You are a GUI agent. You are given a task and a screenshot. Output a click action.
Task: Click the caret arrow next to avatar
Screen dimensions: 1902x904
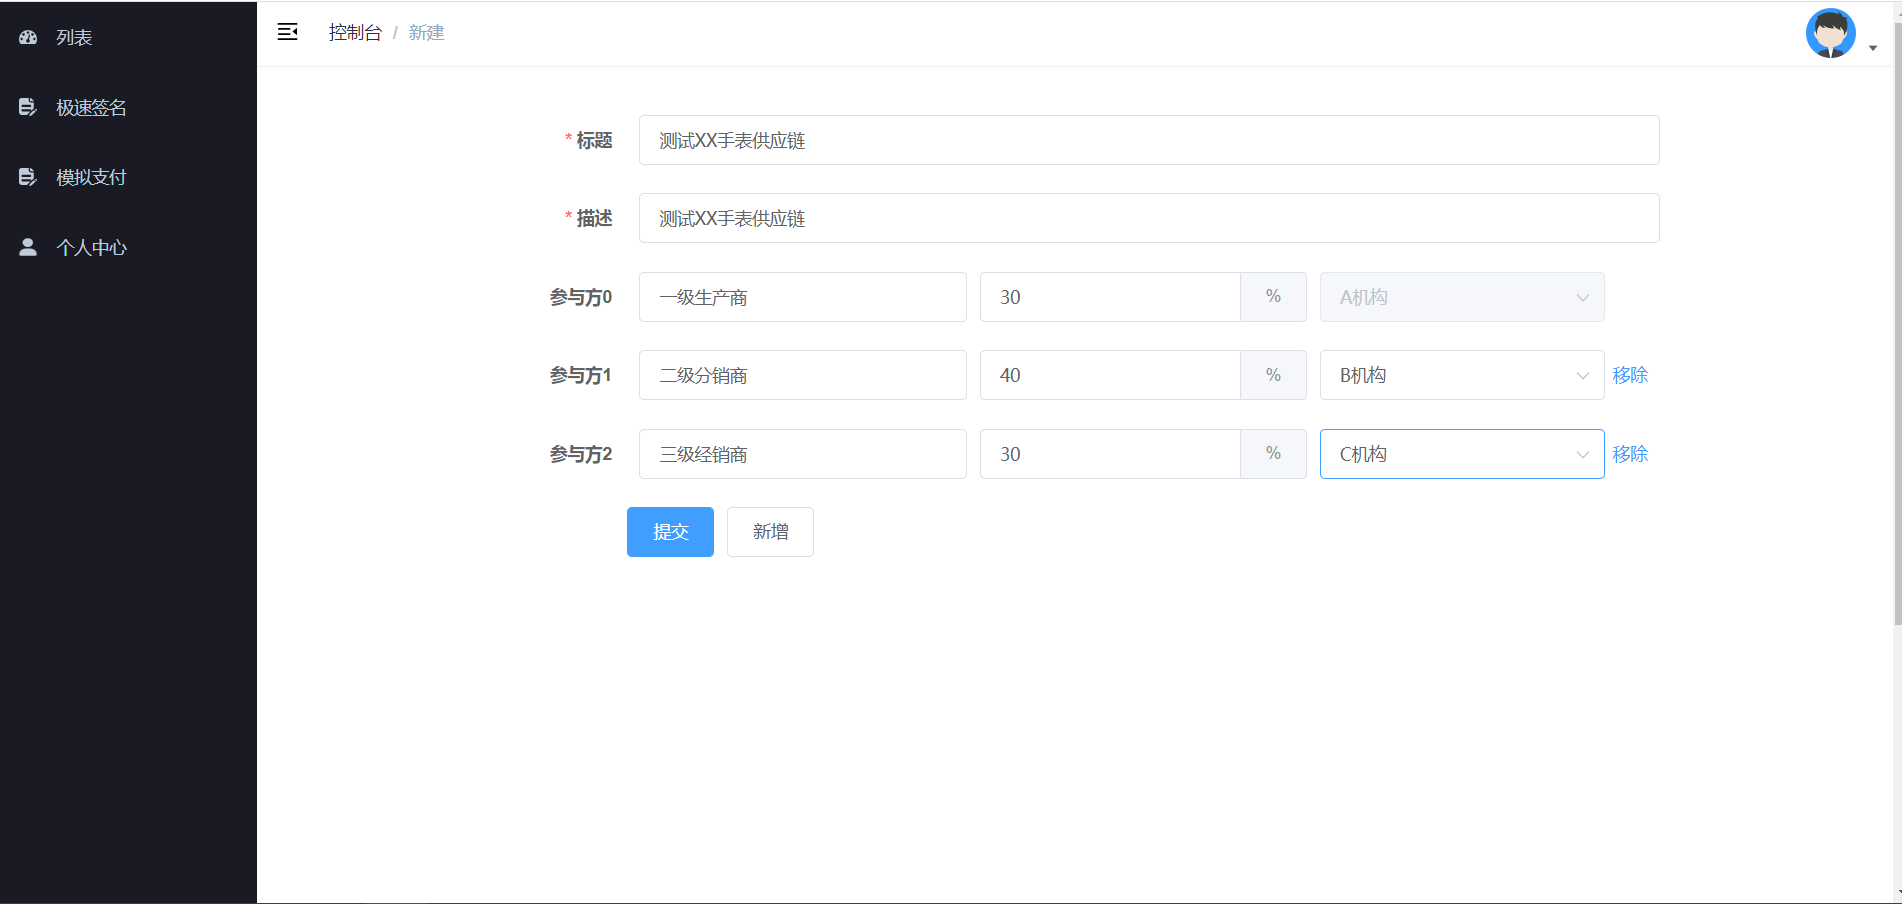click(1872, 48)
